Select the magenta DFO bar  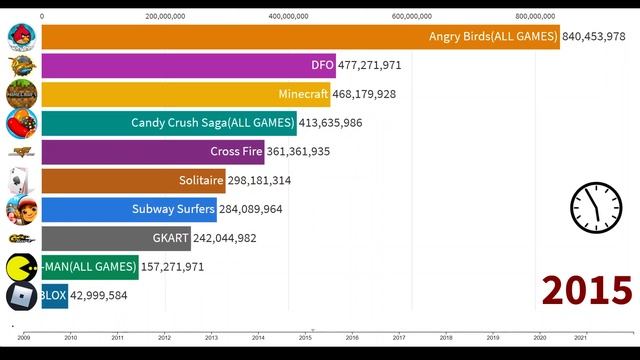point(189,65)
